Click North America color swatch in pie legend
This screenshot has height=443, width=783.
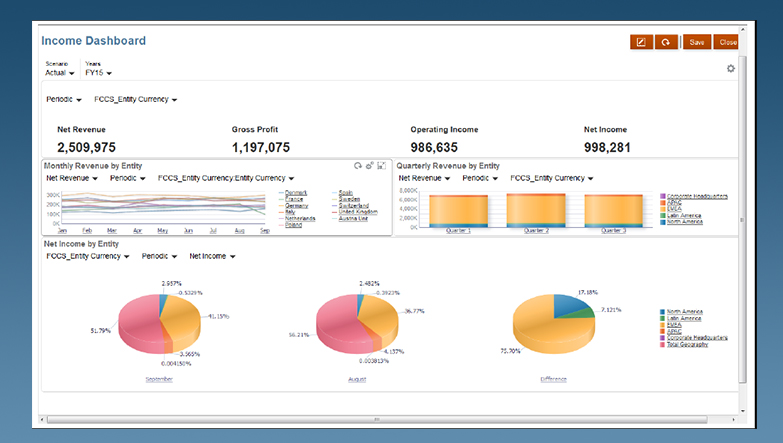click(662, 312)
